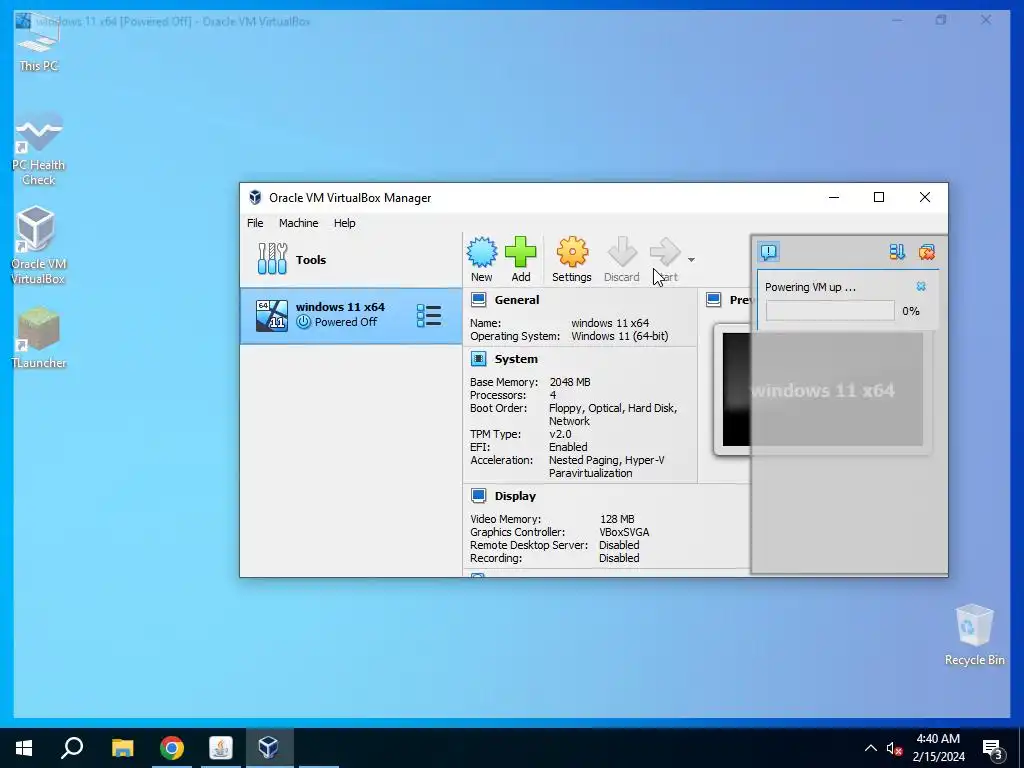Image resolution: width=1024 pixels, height=768 pixels.
Task: Cancel the Powering VM up progress
Action: click(921, 287)
